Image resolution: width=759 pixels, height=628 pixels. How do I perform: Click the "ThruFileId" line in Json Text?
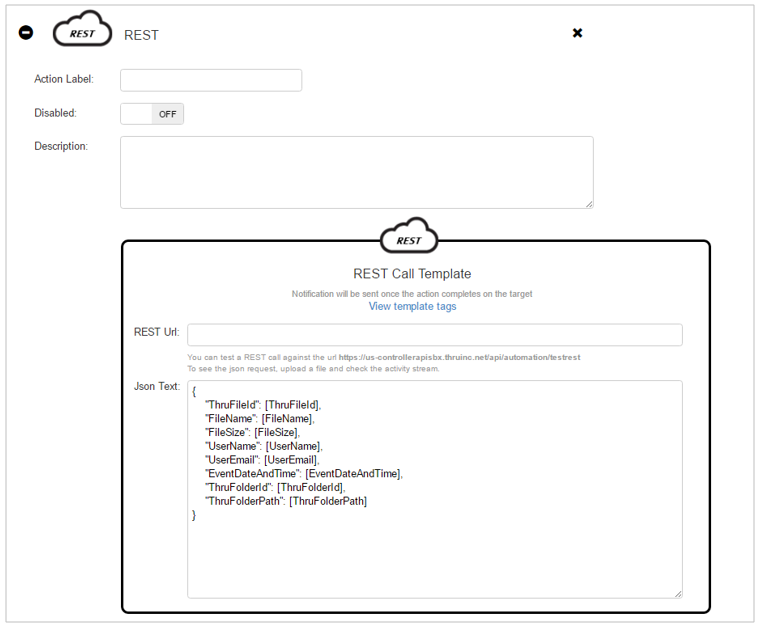point(263,405)
